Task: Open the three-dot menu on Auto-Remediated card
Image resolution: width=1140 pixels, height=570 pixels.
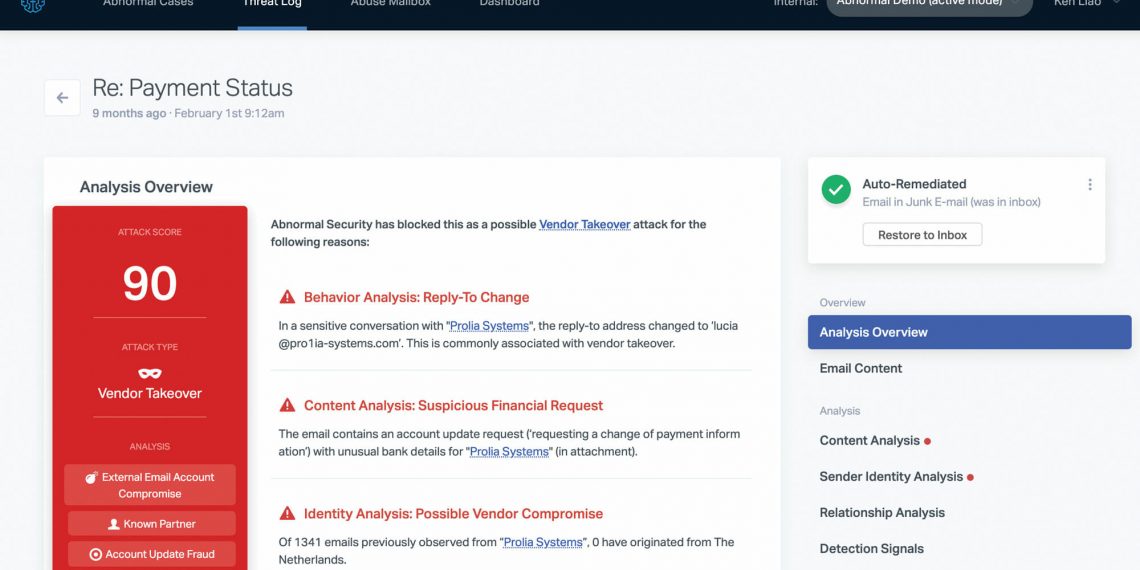Action: tap(1089, 185)
